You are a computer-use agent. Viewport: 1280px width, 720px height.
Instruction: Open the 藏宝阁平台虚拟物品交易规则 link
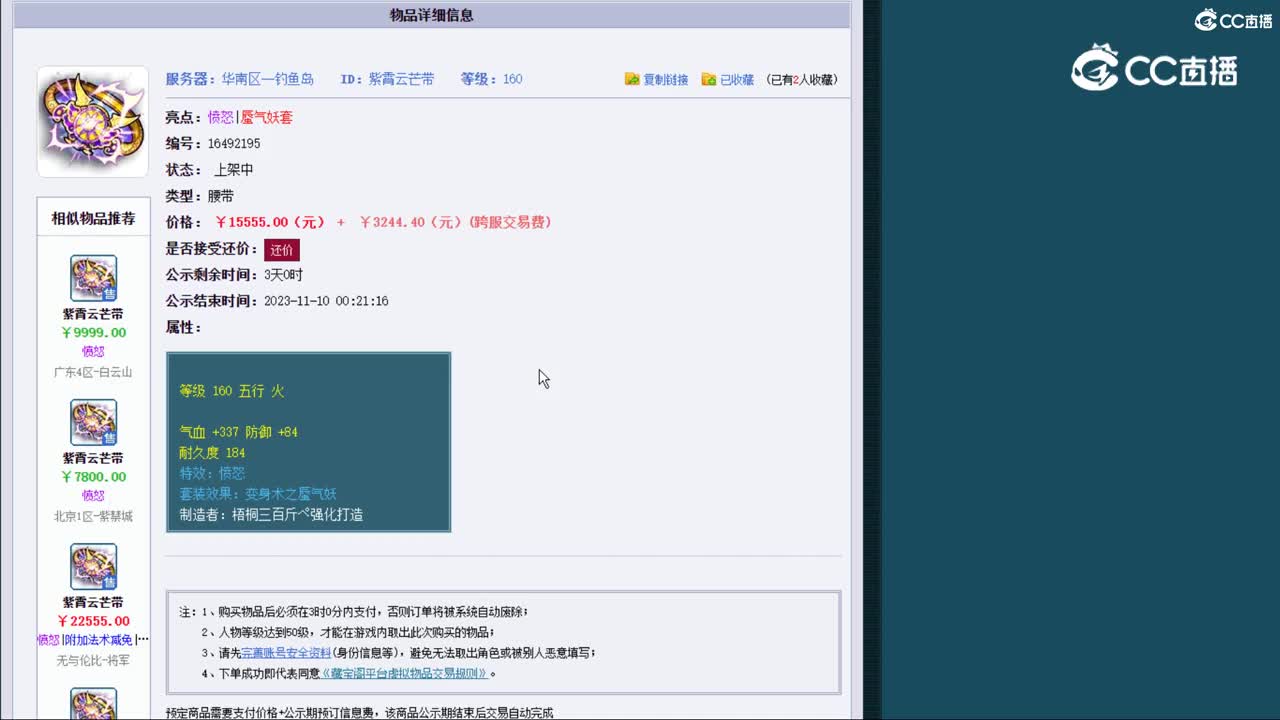tap(407, 673)
